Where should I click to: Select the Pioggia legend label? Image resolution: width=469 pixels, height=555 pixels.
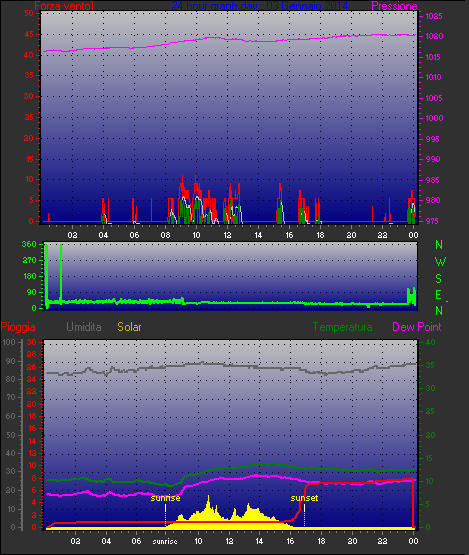[x=18, y=327]
